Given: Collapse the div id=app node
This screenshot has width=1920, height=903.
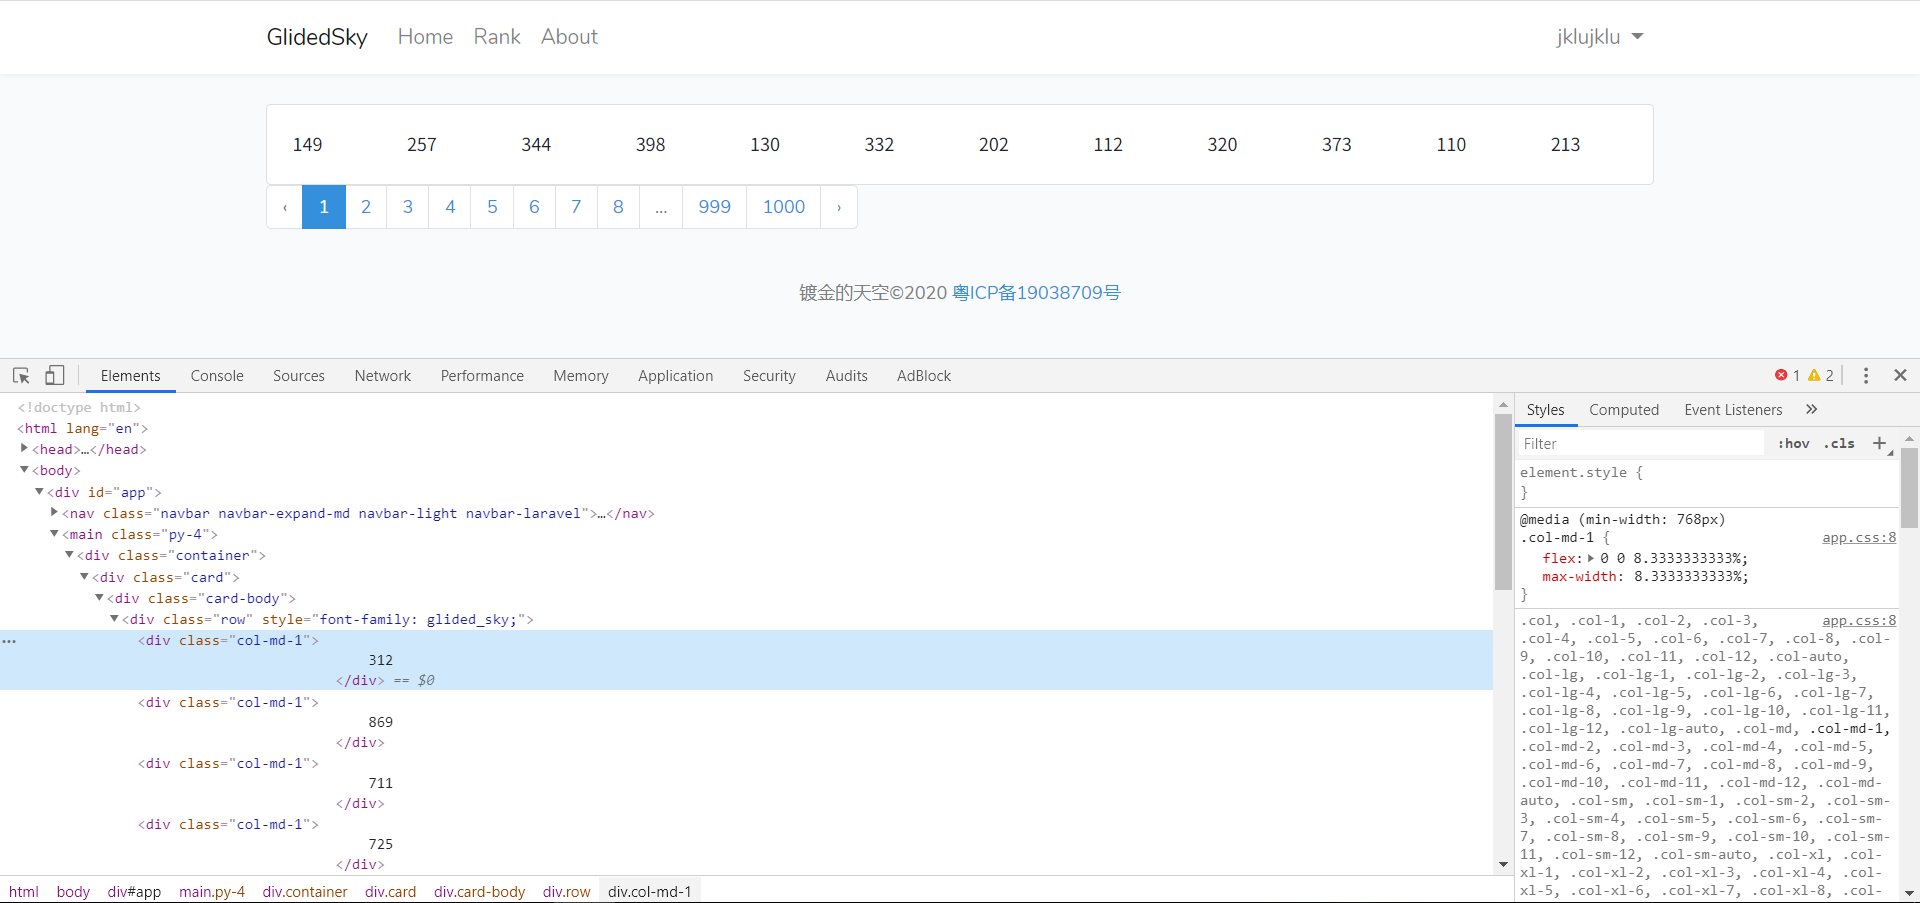Looking at the screenshot, I should coord(39,491).
